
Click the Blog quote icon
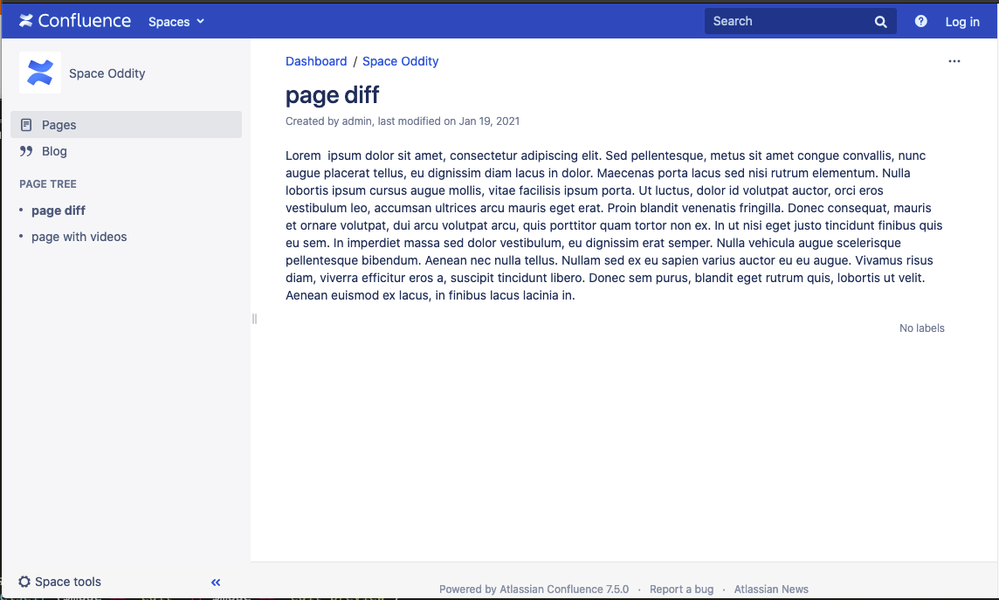pyautogui.click(x=26, y=151)
